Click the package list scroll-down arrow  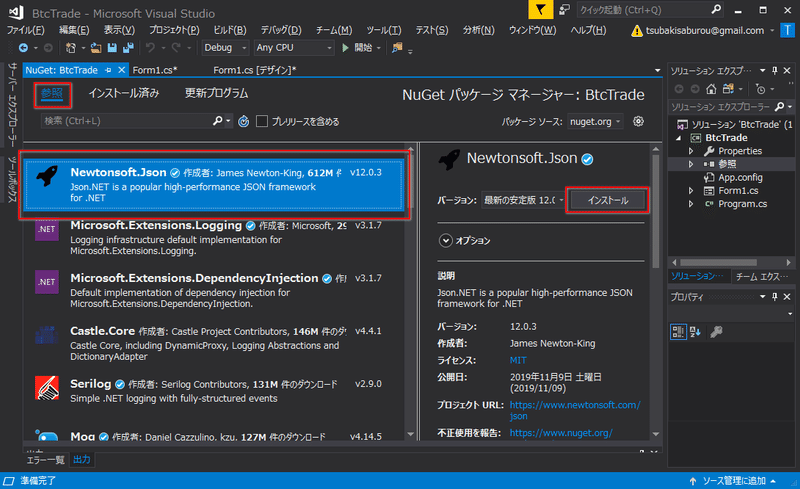(411, 434)
